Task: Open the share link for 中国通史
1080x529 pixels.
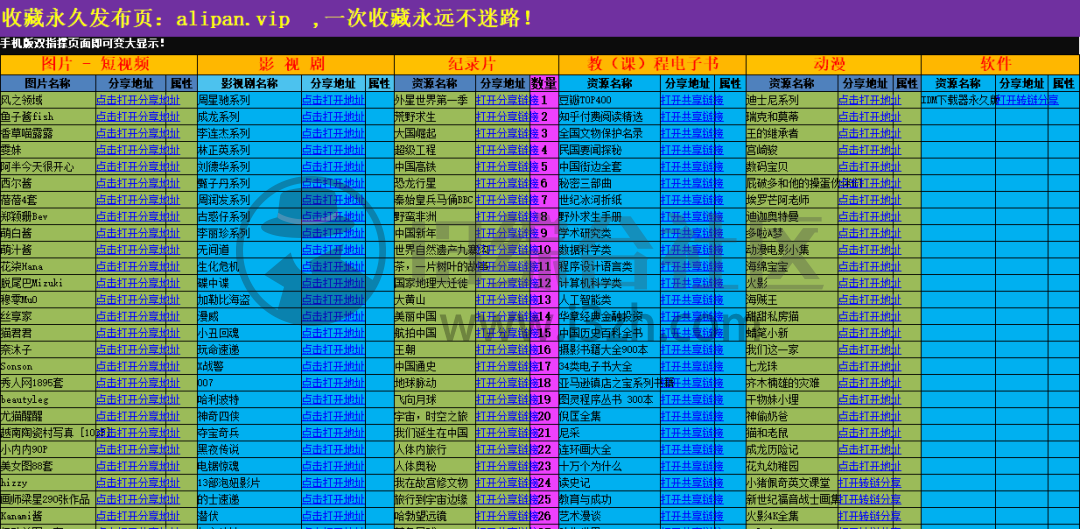Action: pos(507,366)
